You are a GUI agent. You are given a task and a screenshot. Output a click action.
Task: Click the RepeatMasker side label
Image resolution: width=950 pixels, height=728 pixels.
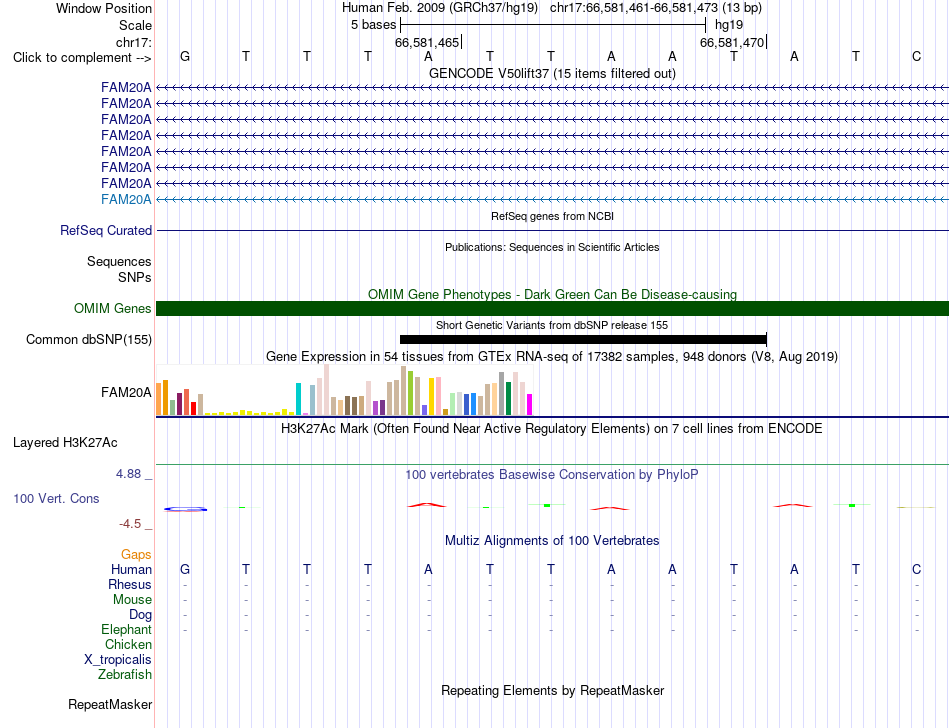(x=110, y=704)
